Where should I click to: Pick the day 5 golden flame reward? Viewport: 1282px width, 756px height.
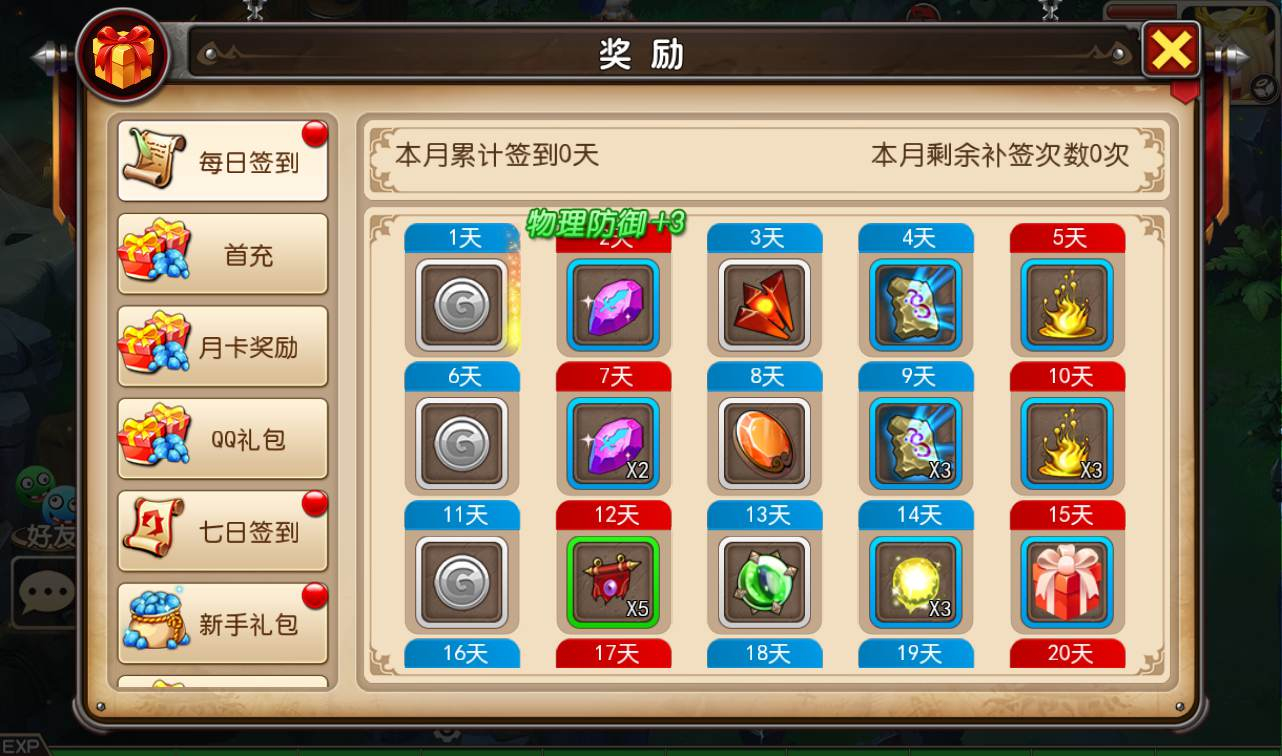click(1067, 305)
